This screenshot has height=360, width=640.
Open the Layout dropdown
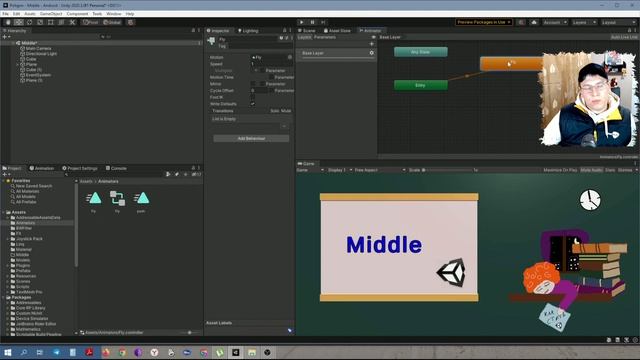click(618, 22)
